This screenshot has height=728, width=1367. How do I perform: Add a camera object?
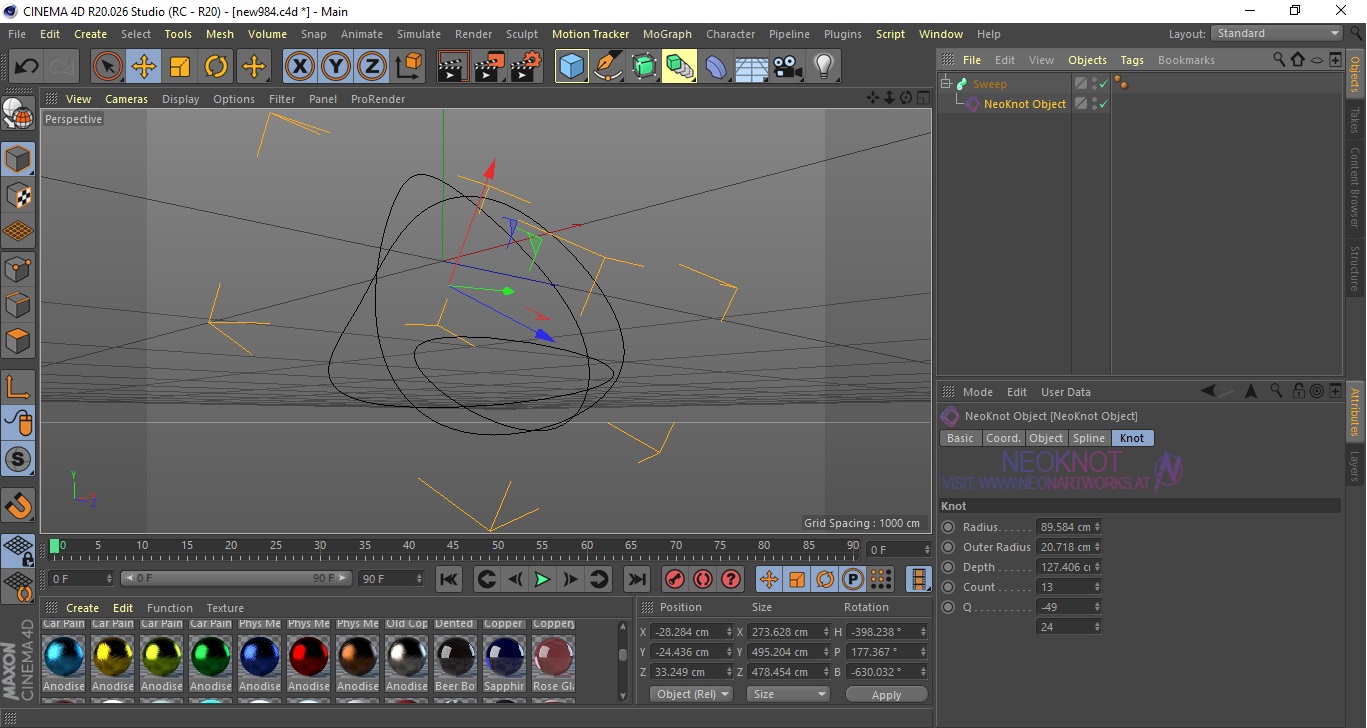[787, 67]
